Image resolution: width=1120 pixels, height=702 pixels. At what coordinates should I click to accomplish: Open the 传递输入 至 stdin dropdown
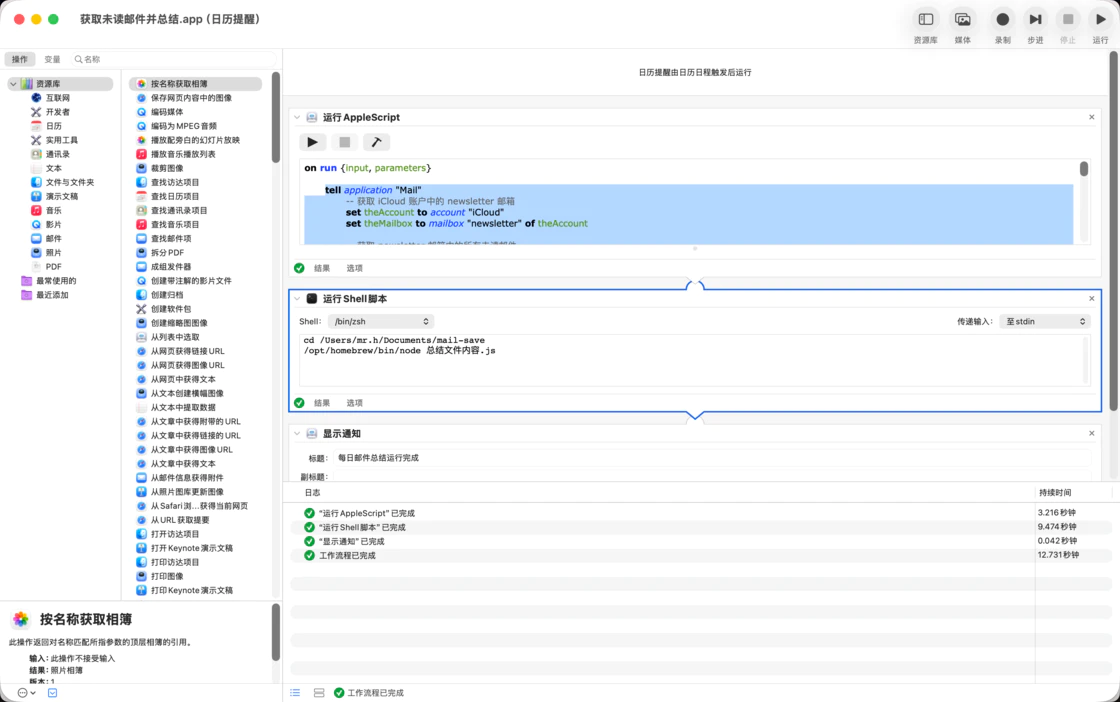1045,322
